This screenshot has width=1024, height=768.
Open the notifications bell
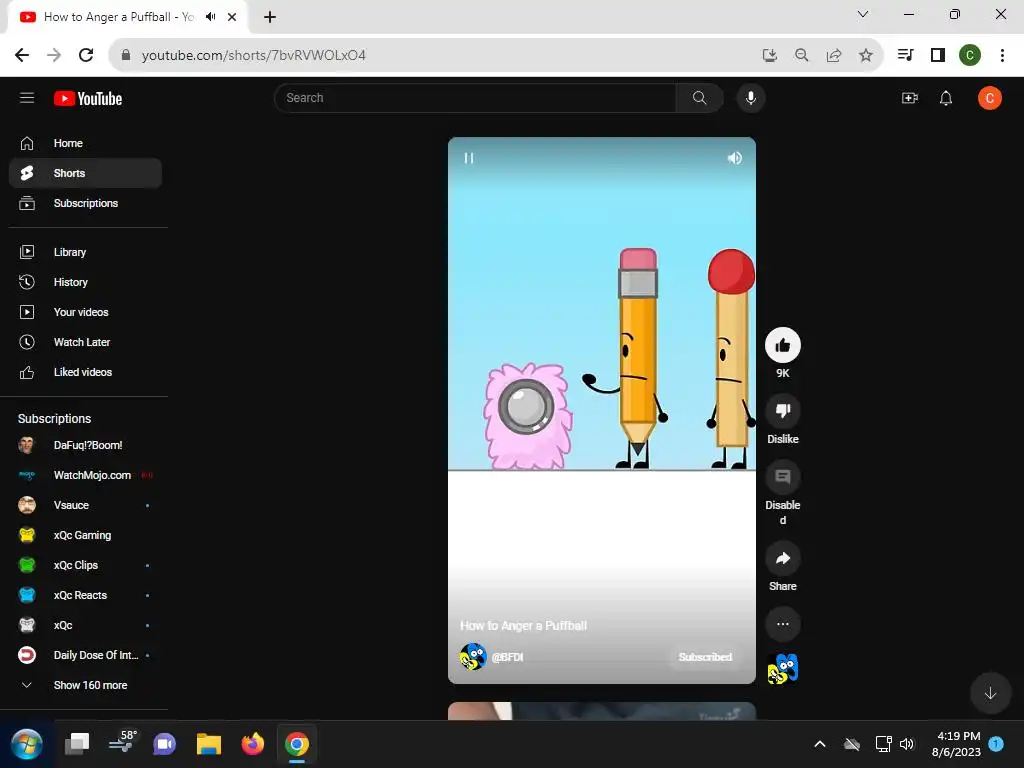pyautogui.click(x=946, y=98)
